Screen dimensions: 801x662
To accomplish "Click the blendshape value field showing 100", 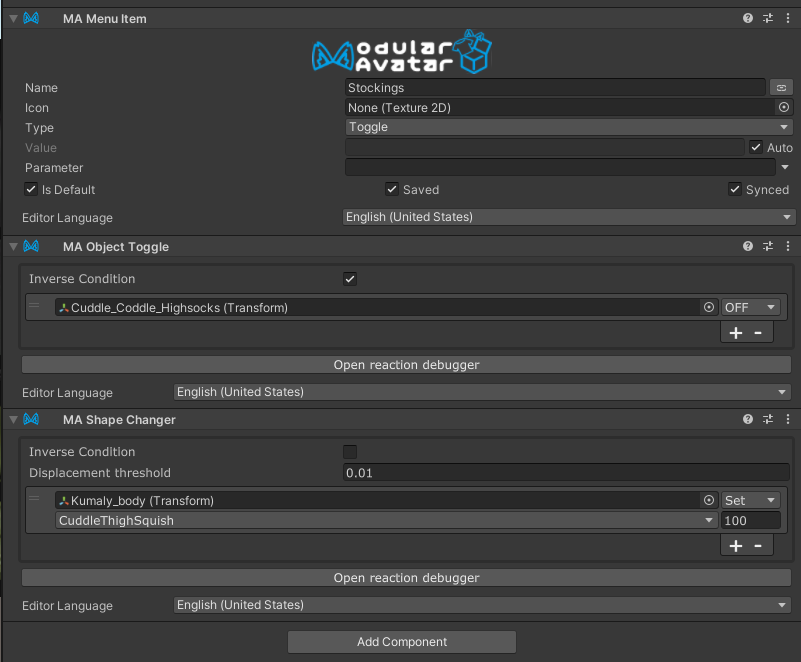I will pos(750,521).
